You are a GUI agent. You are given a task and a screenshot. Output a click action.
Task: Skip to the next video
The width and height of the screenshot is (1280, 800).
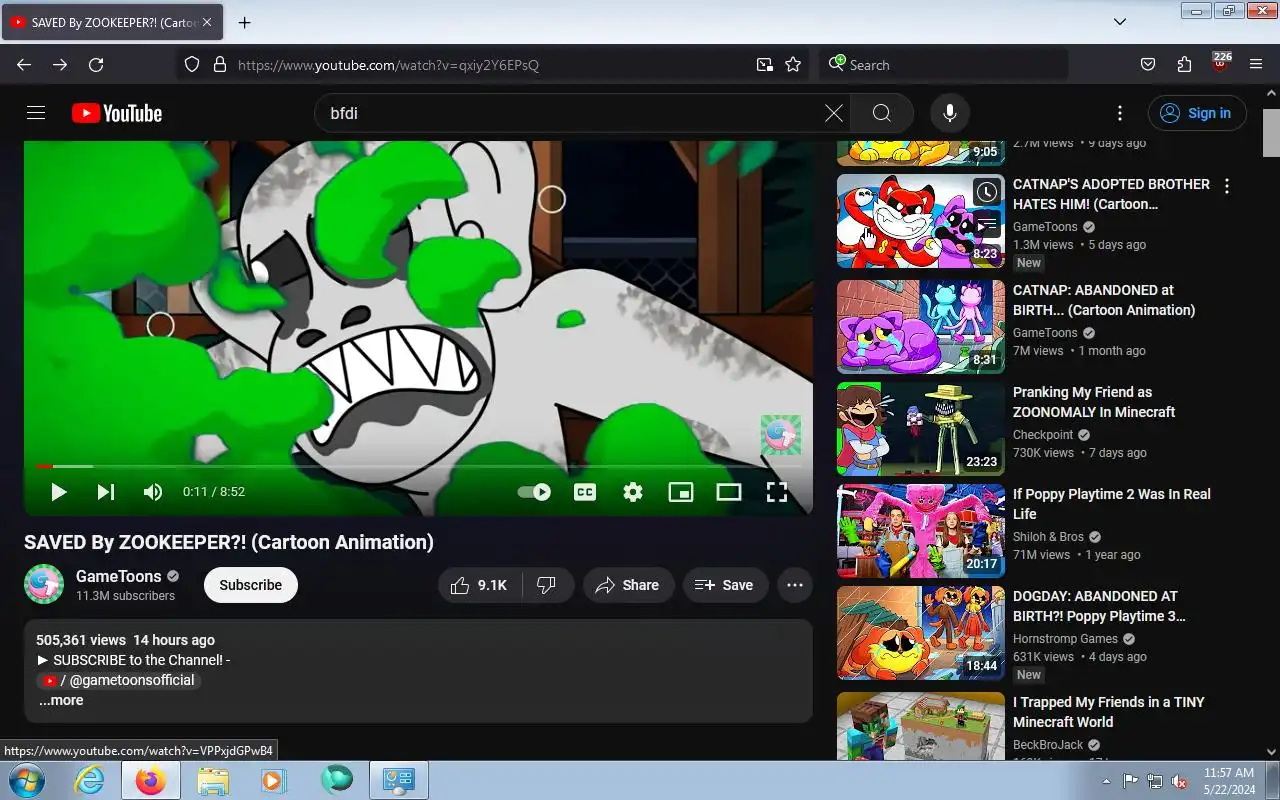pos(105,492)
